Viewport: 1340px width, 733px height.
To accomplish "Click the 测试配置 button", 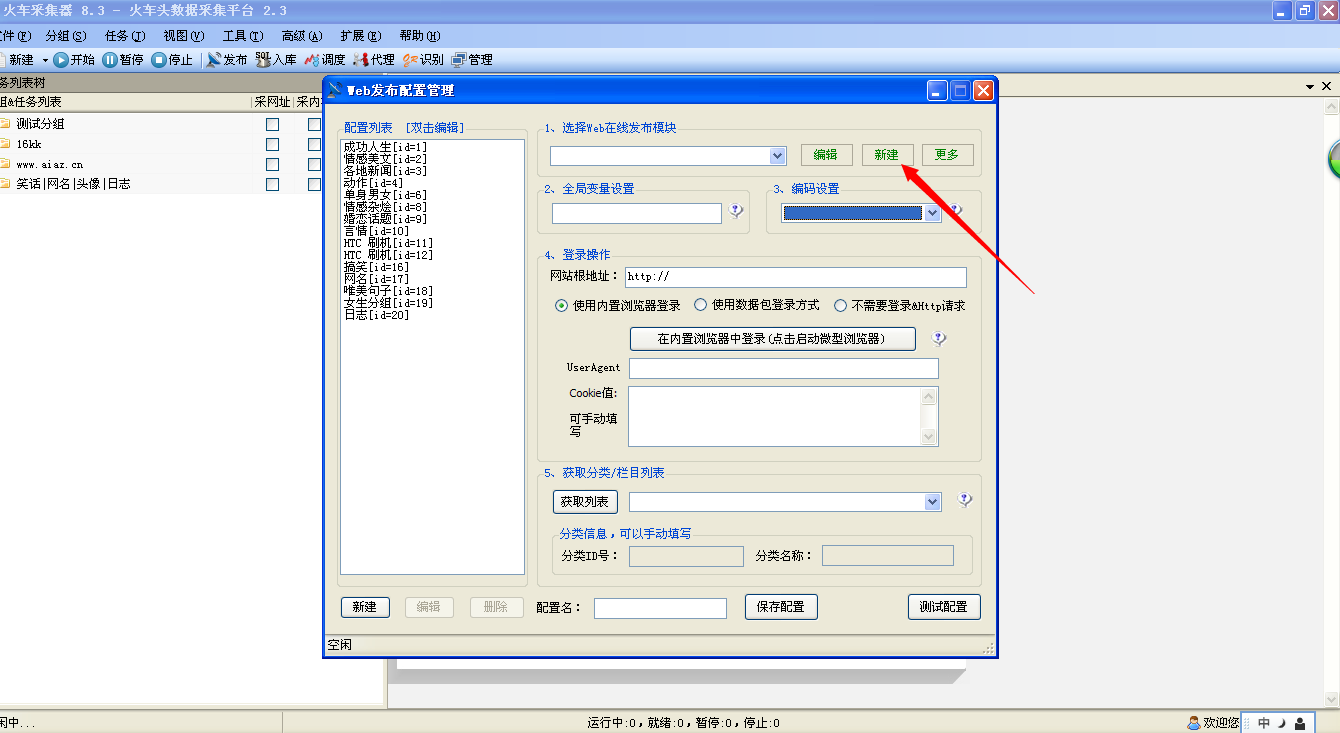I will point(944,607).
